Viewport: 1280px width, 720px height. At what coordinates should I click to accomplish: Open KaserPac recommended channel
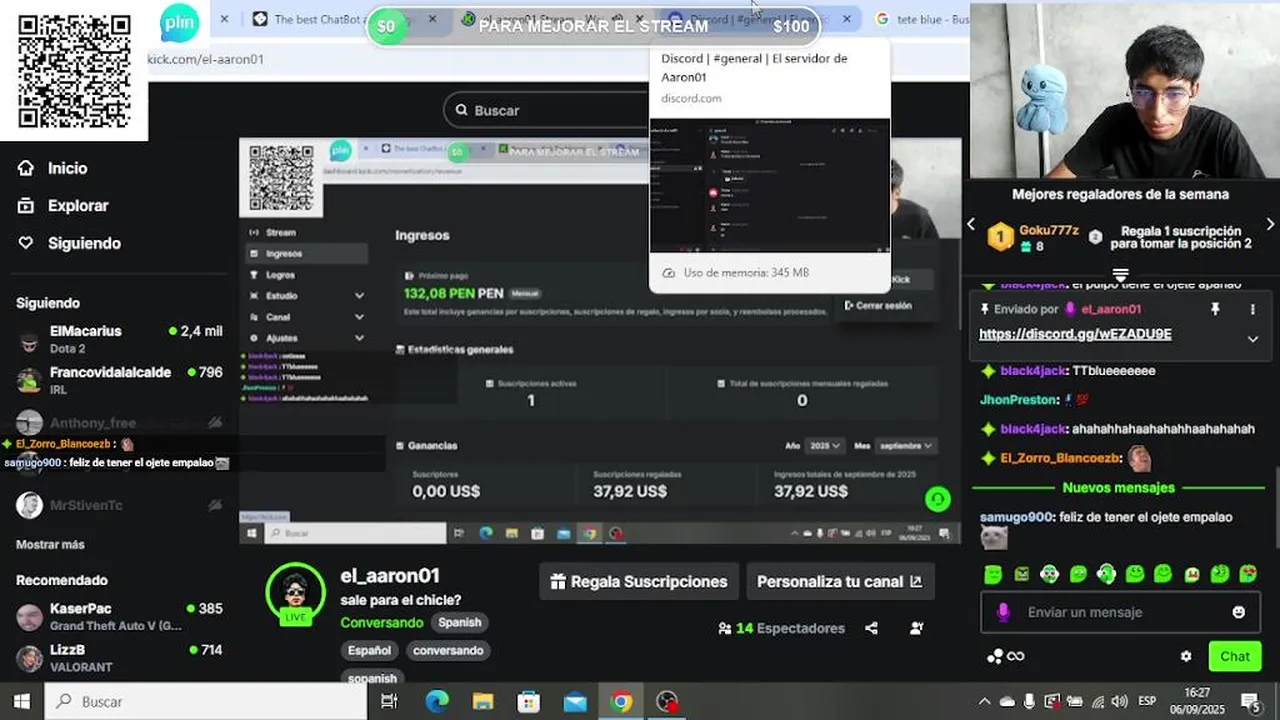pyautogui.click(x=119, y=616)
